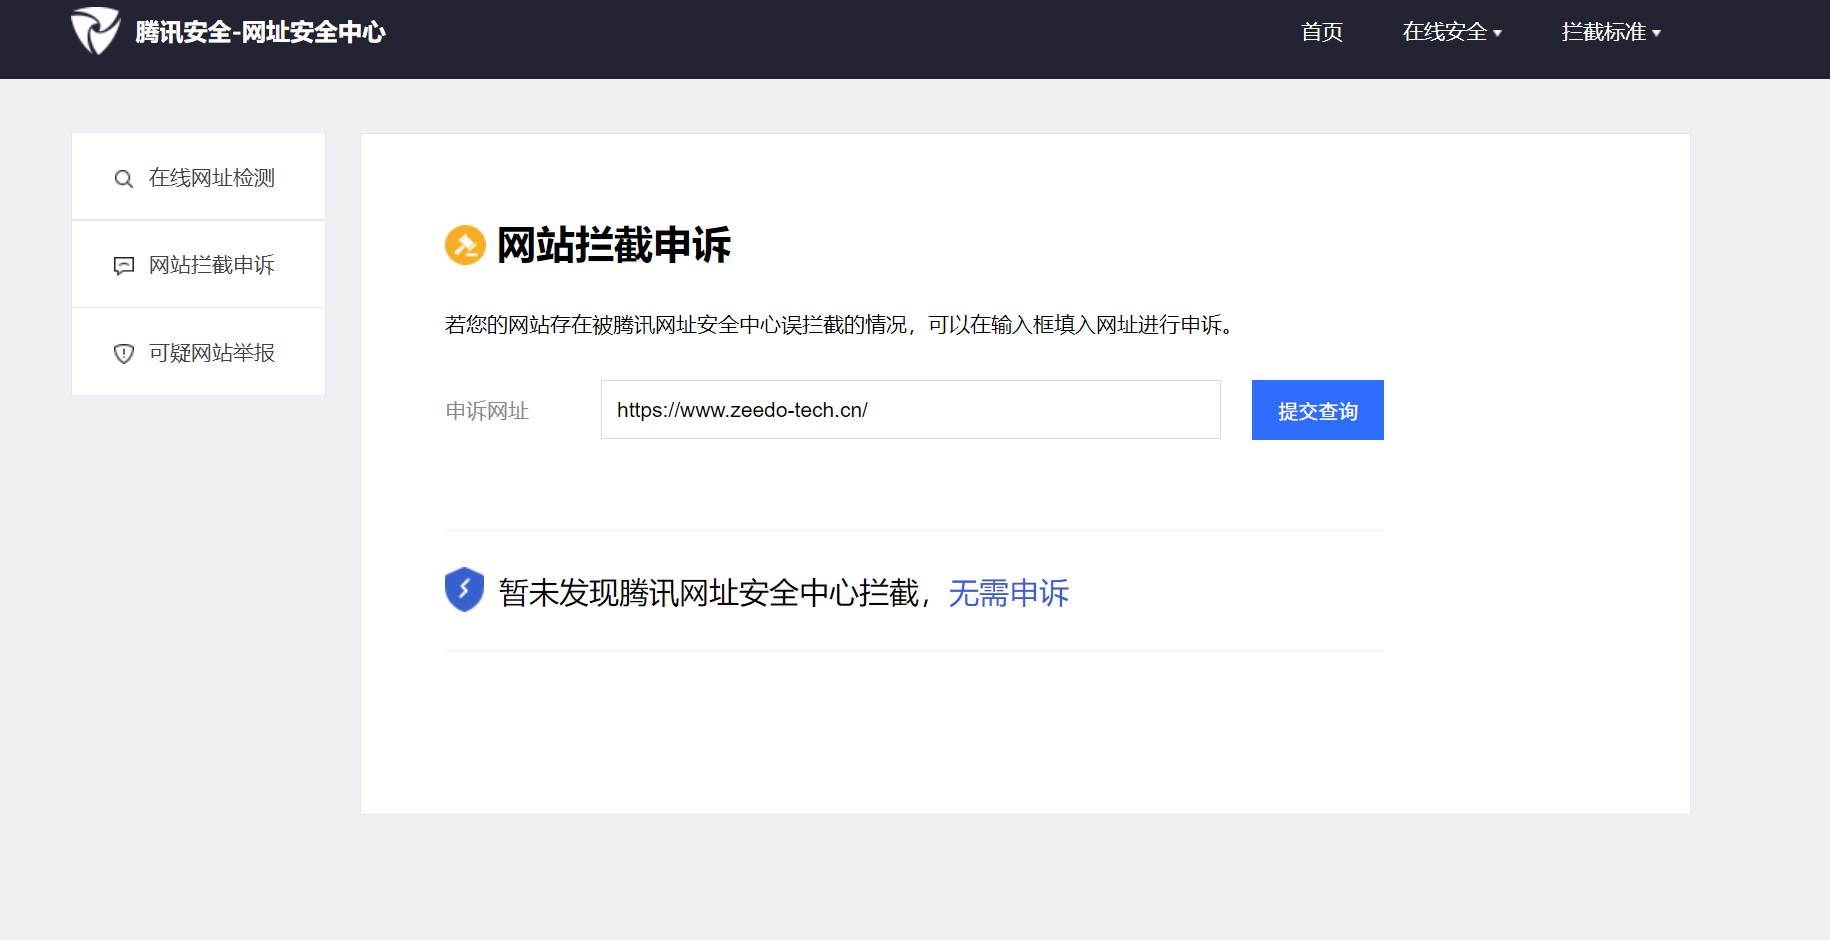Click the dropdown arrow next to 拦截标准
This screenshot has height=940, width=1830.
(1657, 33)
